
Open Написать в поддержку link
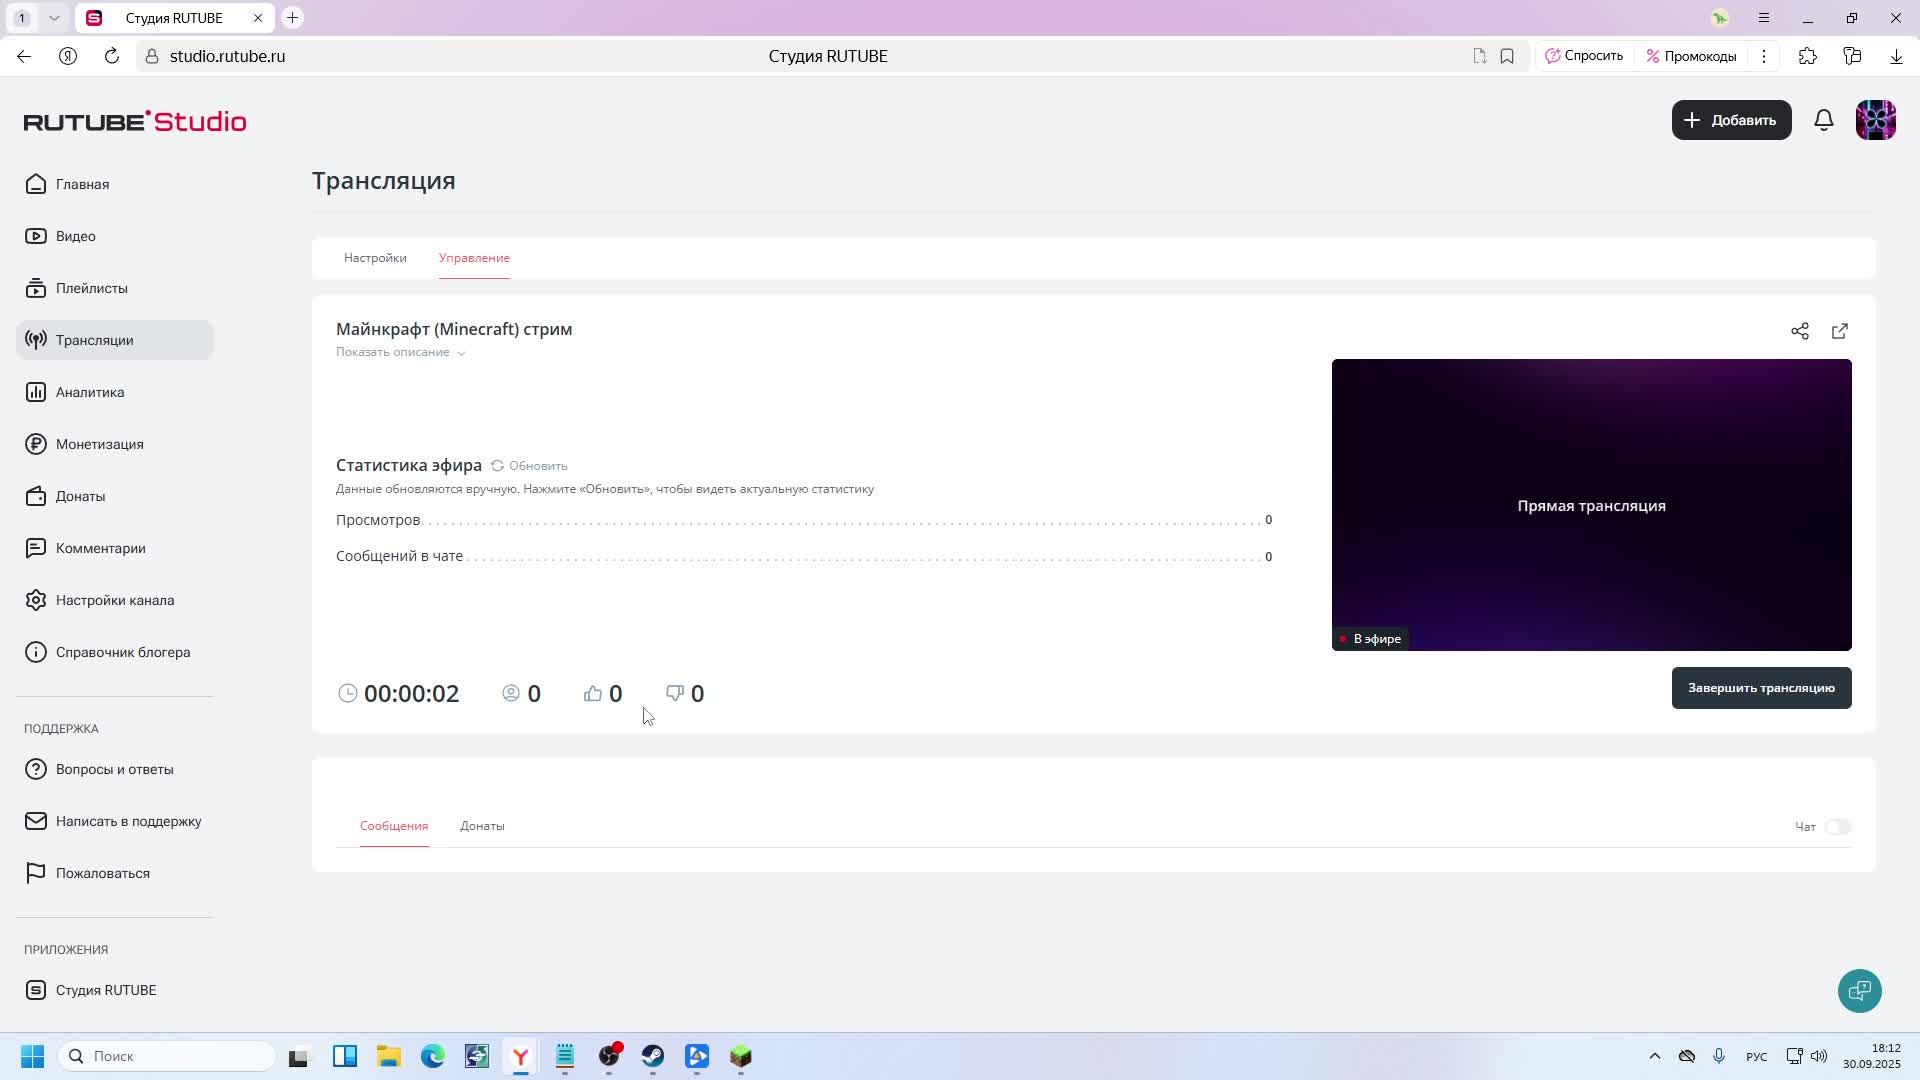pos(128,821)
